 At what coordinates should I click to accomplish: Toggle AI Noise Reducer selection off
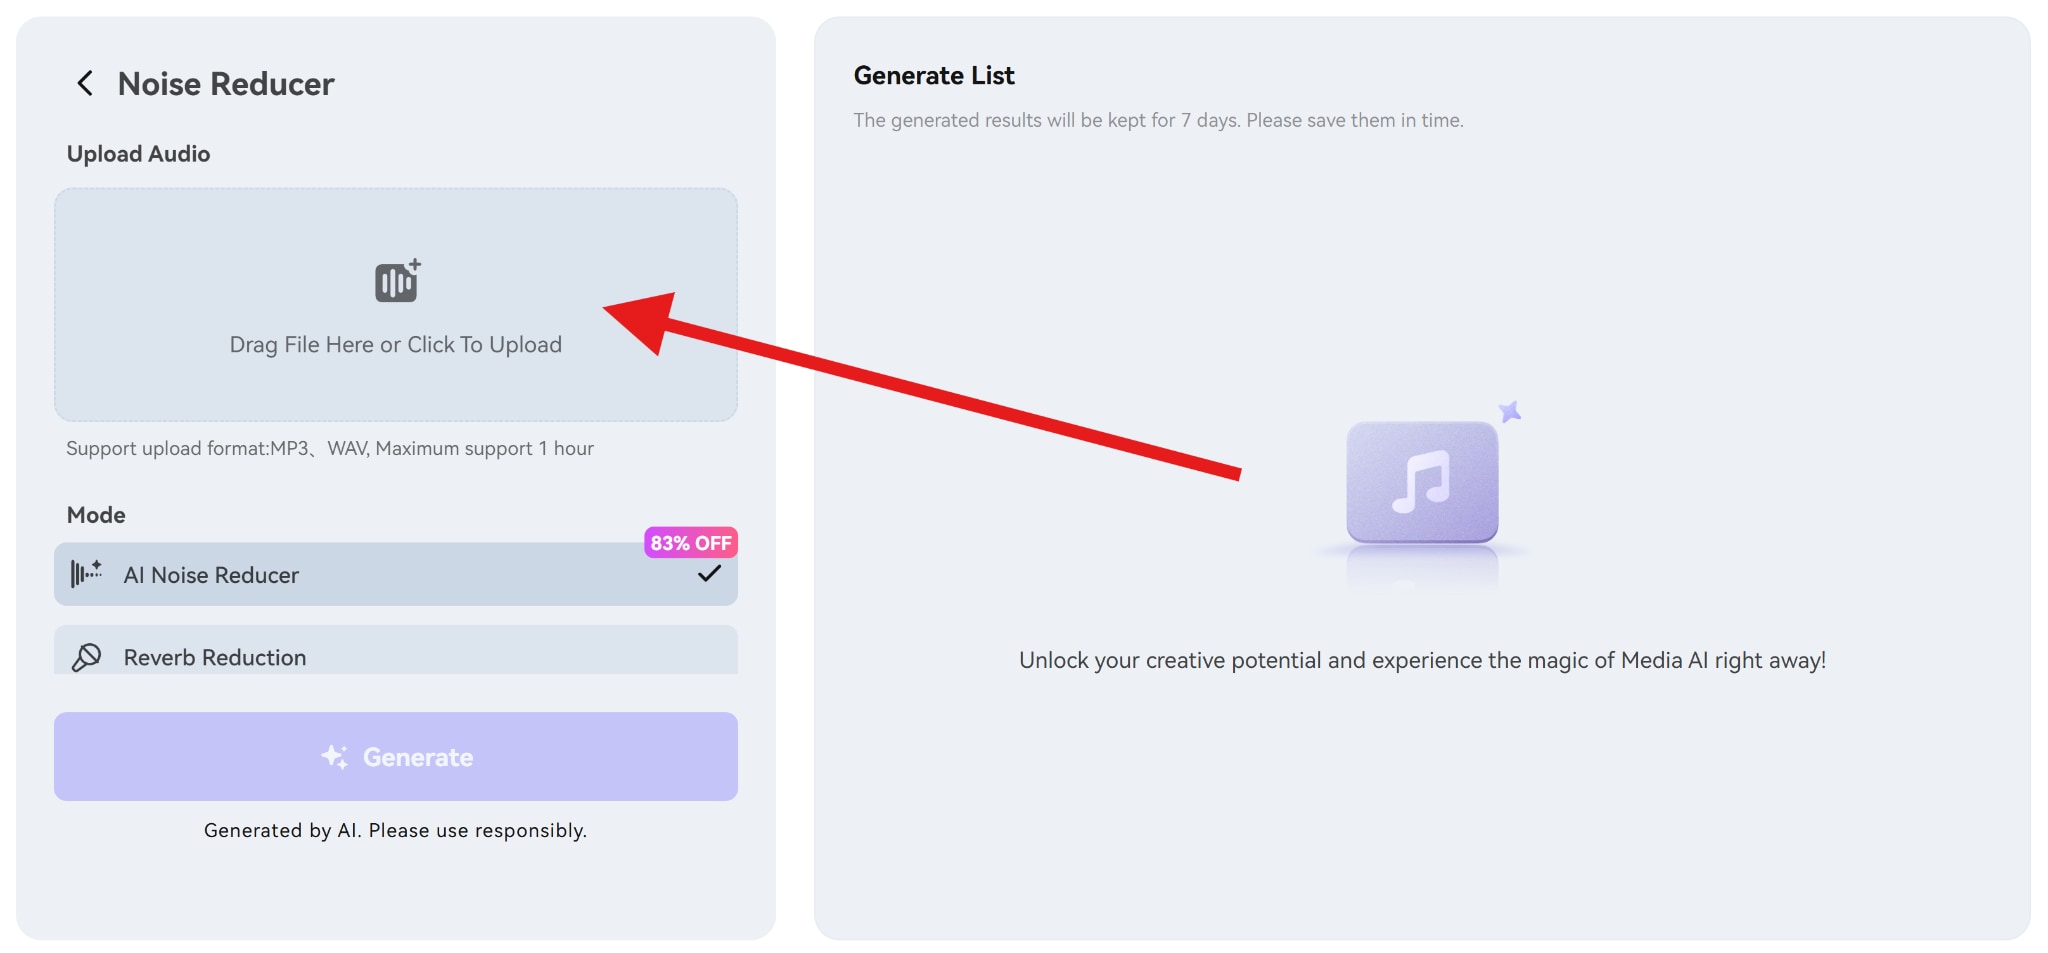[x=396, y=574]
